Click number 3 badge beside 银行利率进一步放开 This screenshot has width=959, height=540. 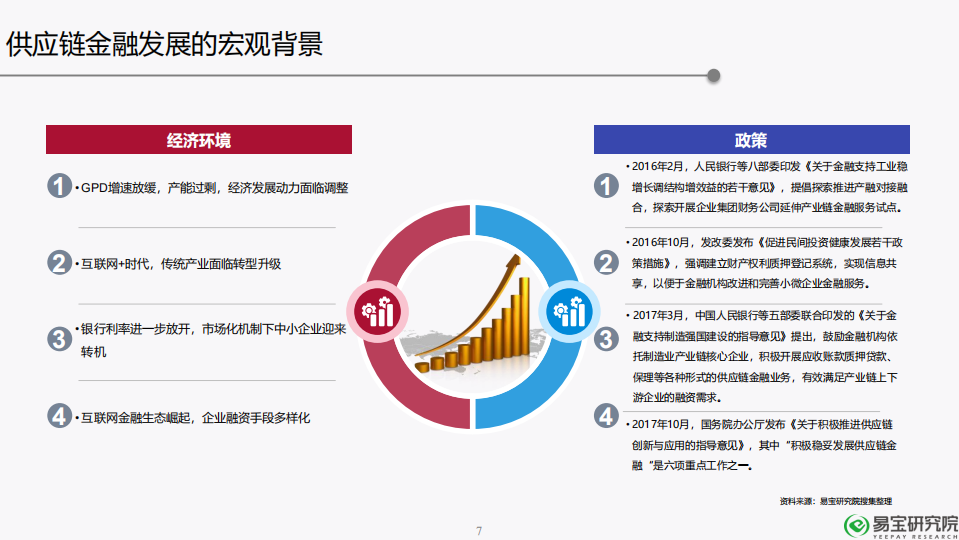coord(59,339)
